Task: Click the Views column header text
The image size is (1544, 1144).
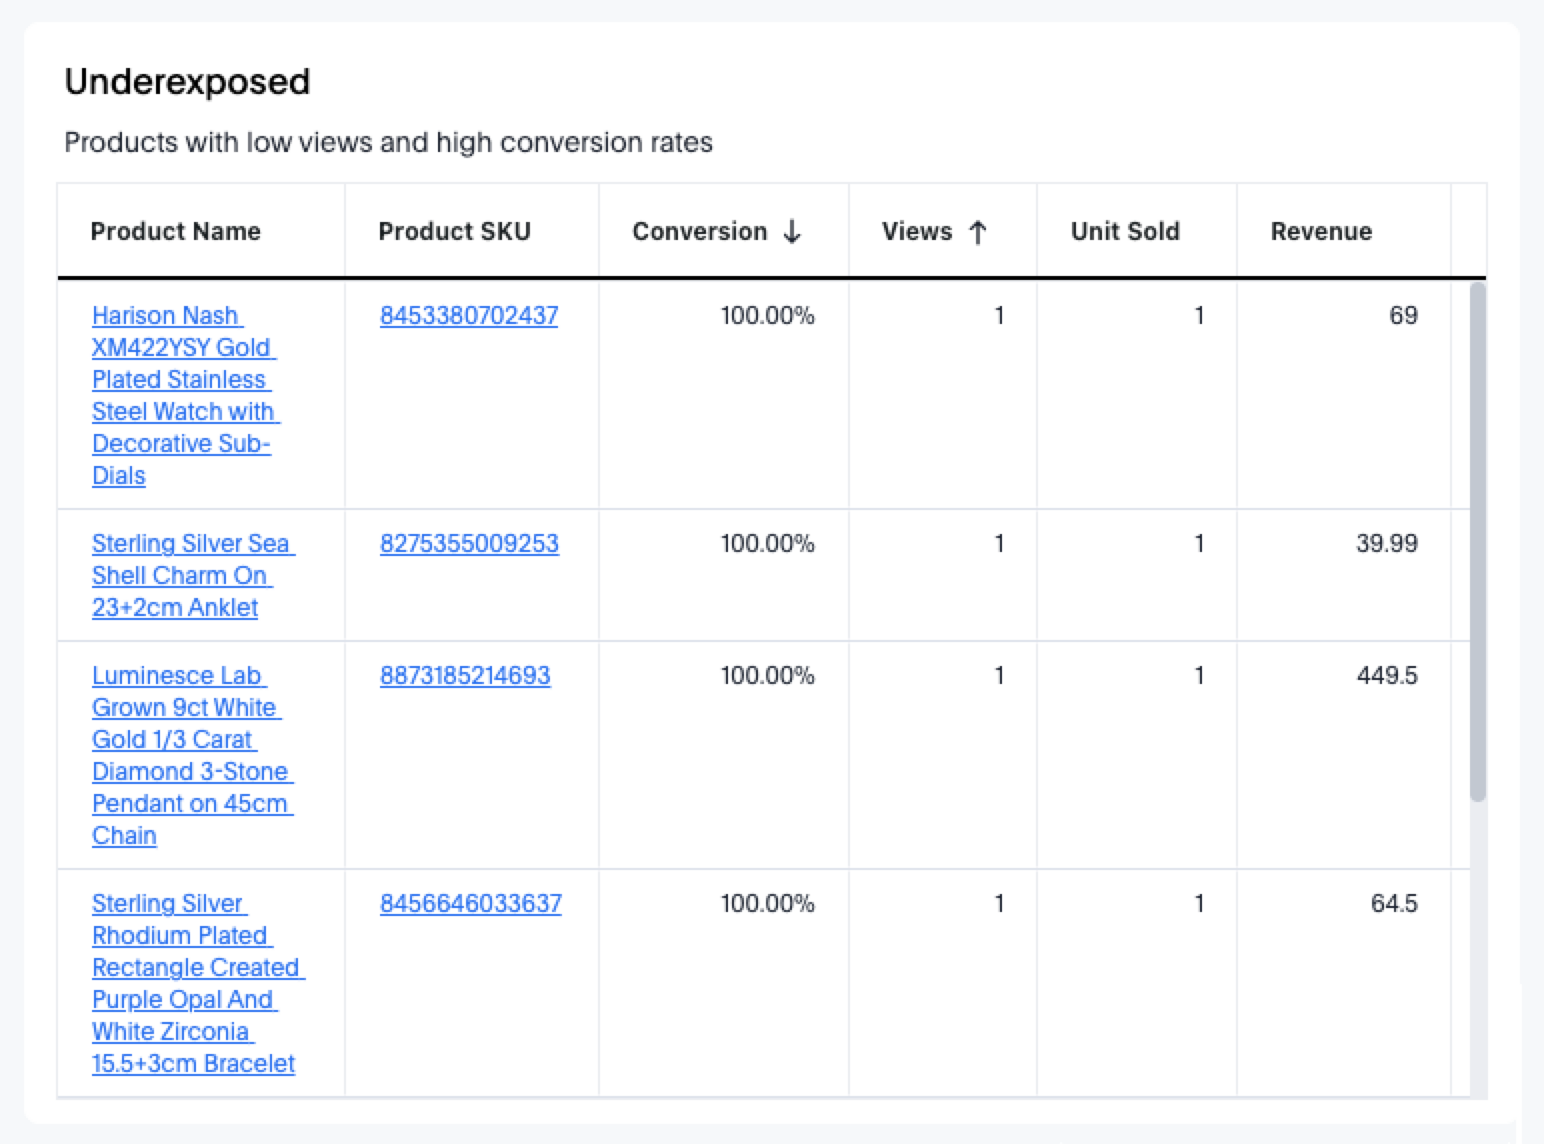Action: 916,232
